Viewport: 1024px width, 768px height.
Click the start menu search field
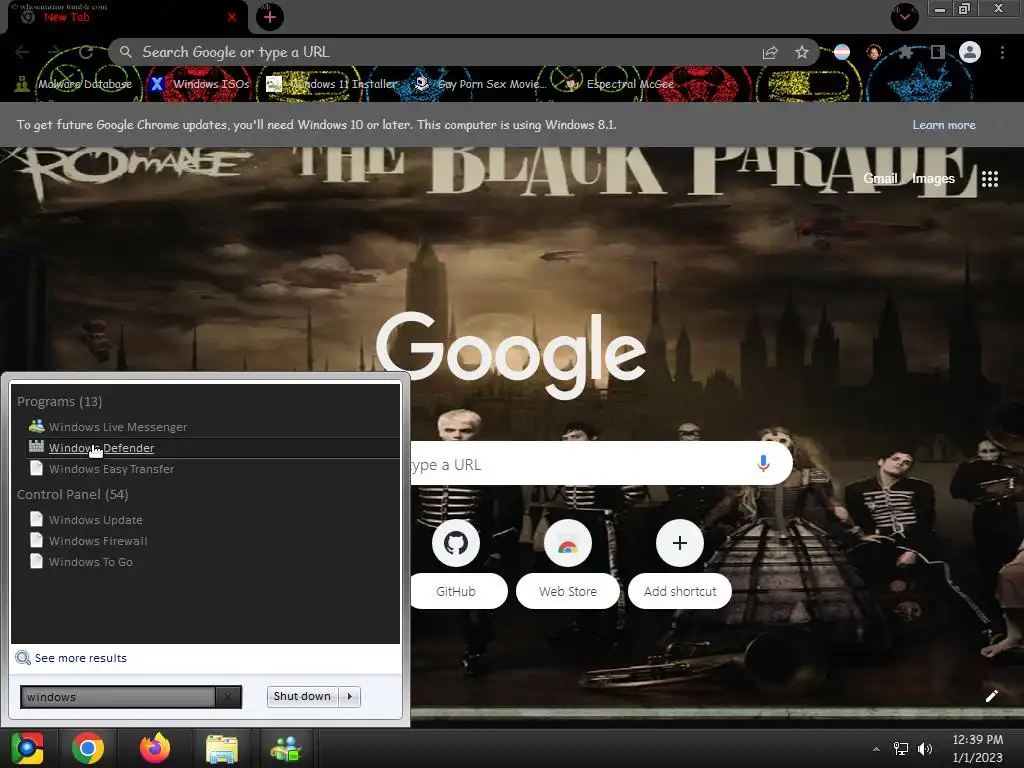118,697
